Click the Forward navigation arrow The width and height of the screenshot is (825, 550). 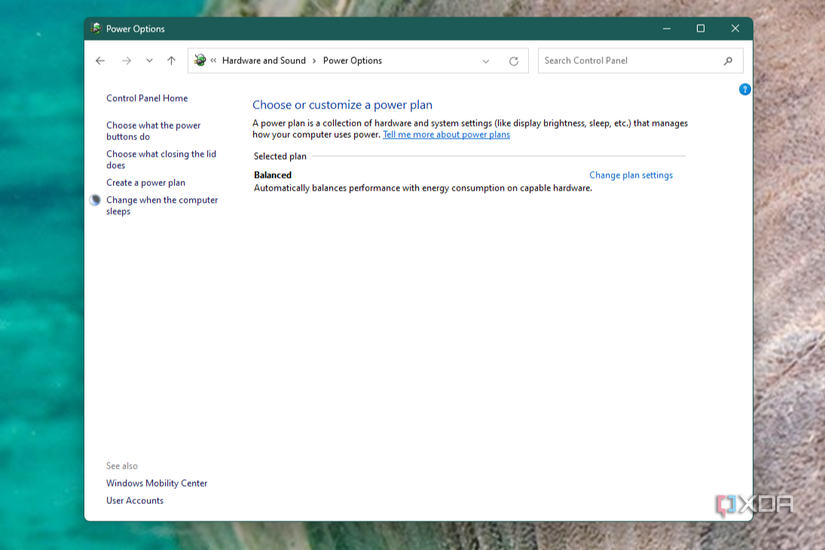(x=126, y=61)
